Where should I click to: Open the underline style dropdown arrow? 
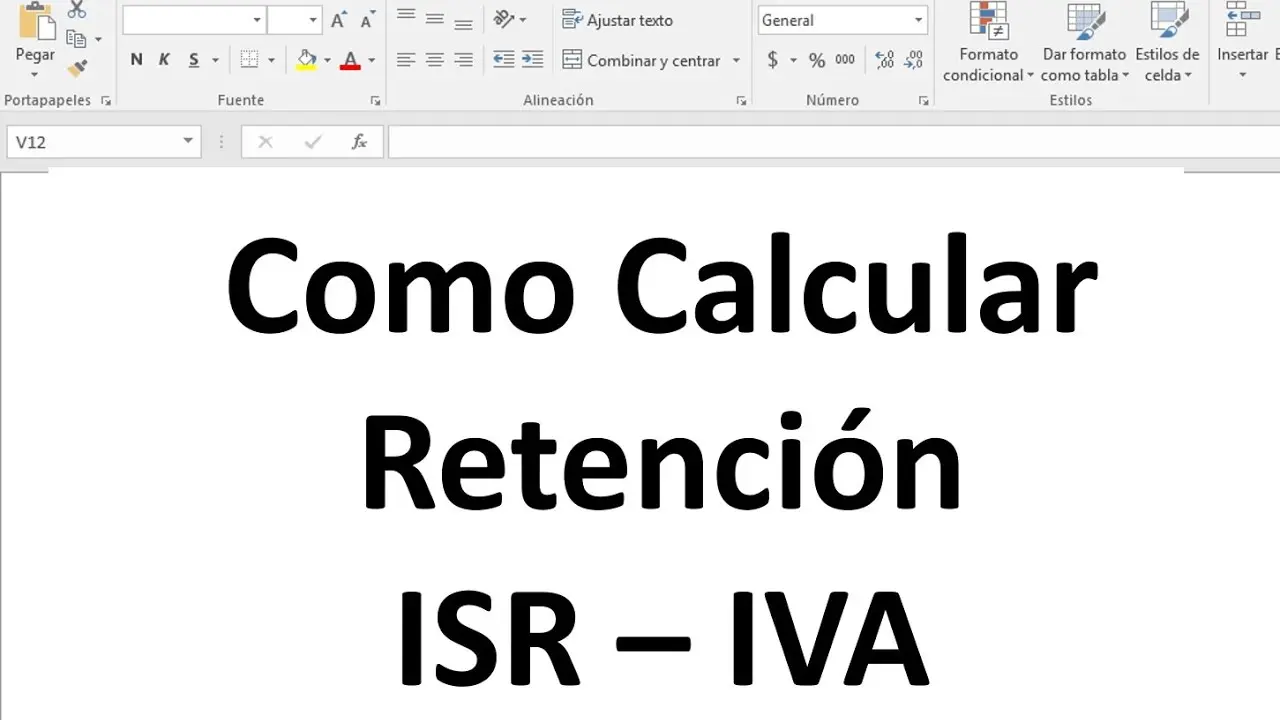pos(215,61)
